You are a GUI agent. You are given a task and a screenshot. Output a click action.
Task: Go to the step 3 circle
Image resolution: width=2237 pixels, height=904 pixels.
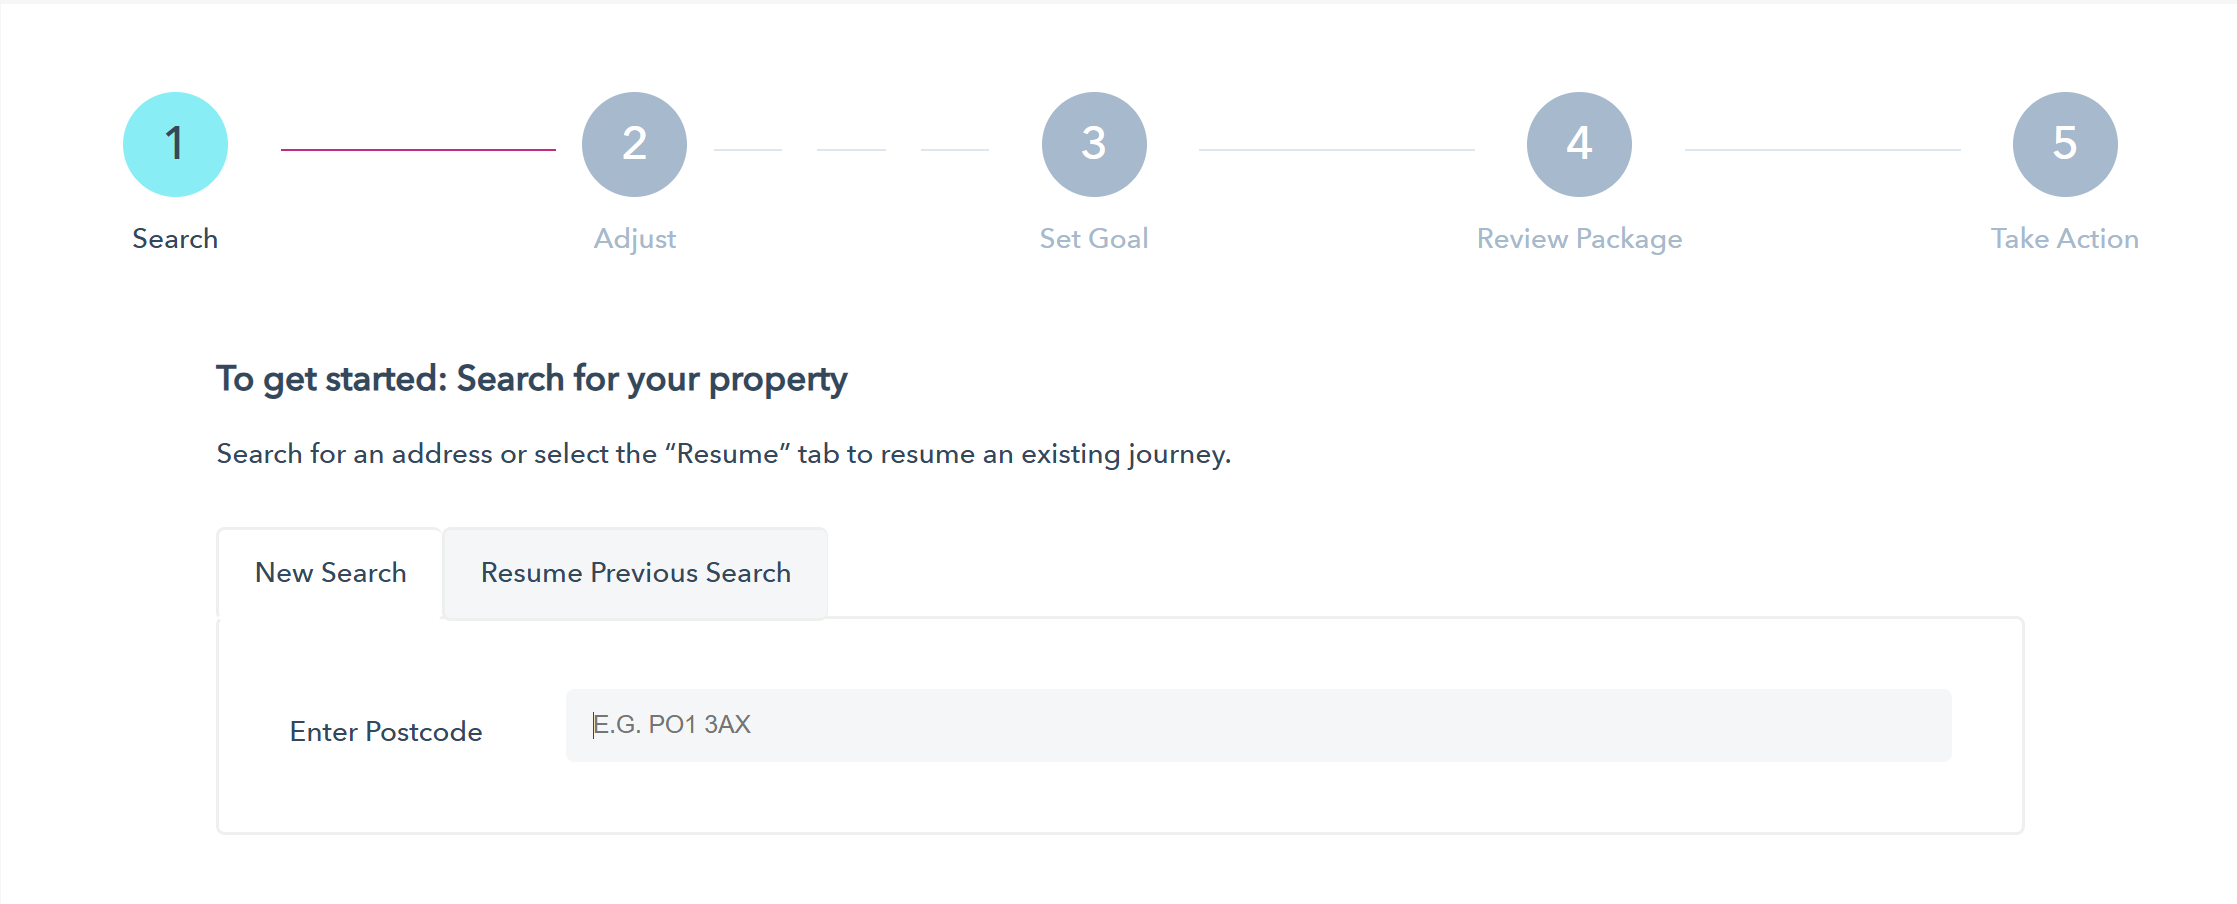pyautogui.click(x=1094, y=144)
